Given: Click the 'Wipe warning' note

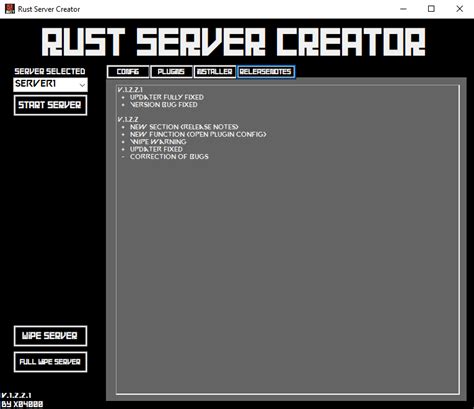Looking at the screenshot, I should [158, 142].
